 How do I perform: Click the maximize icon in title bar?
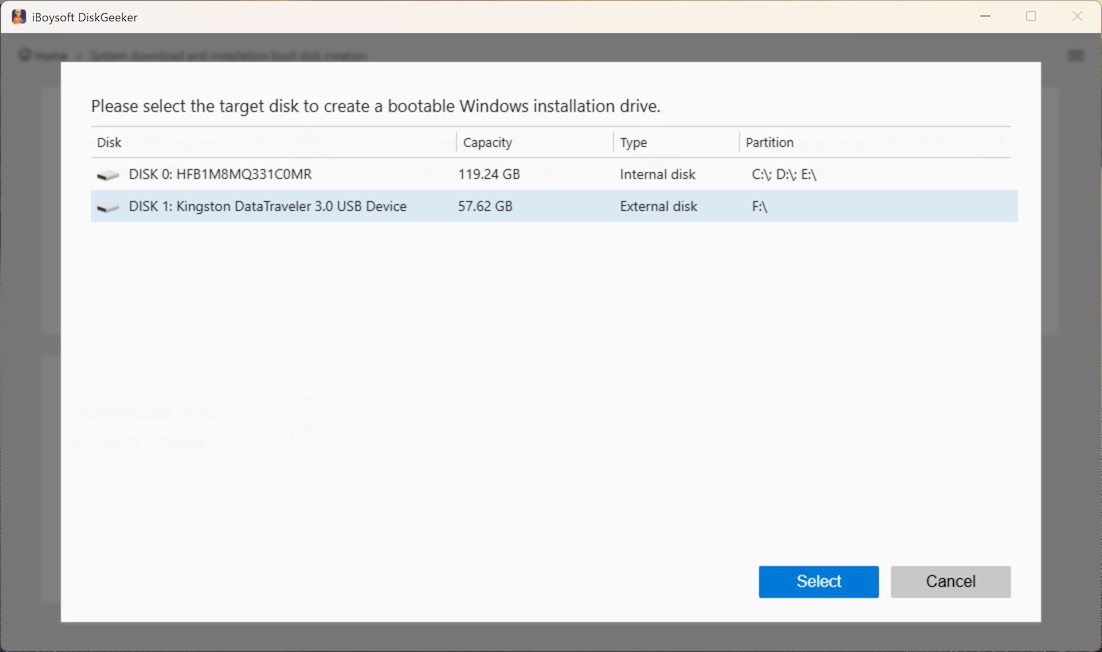click(1031, 16)
